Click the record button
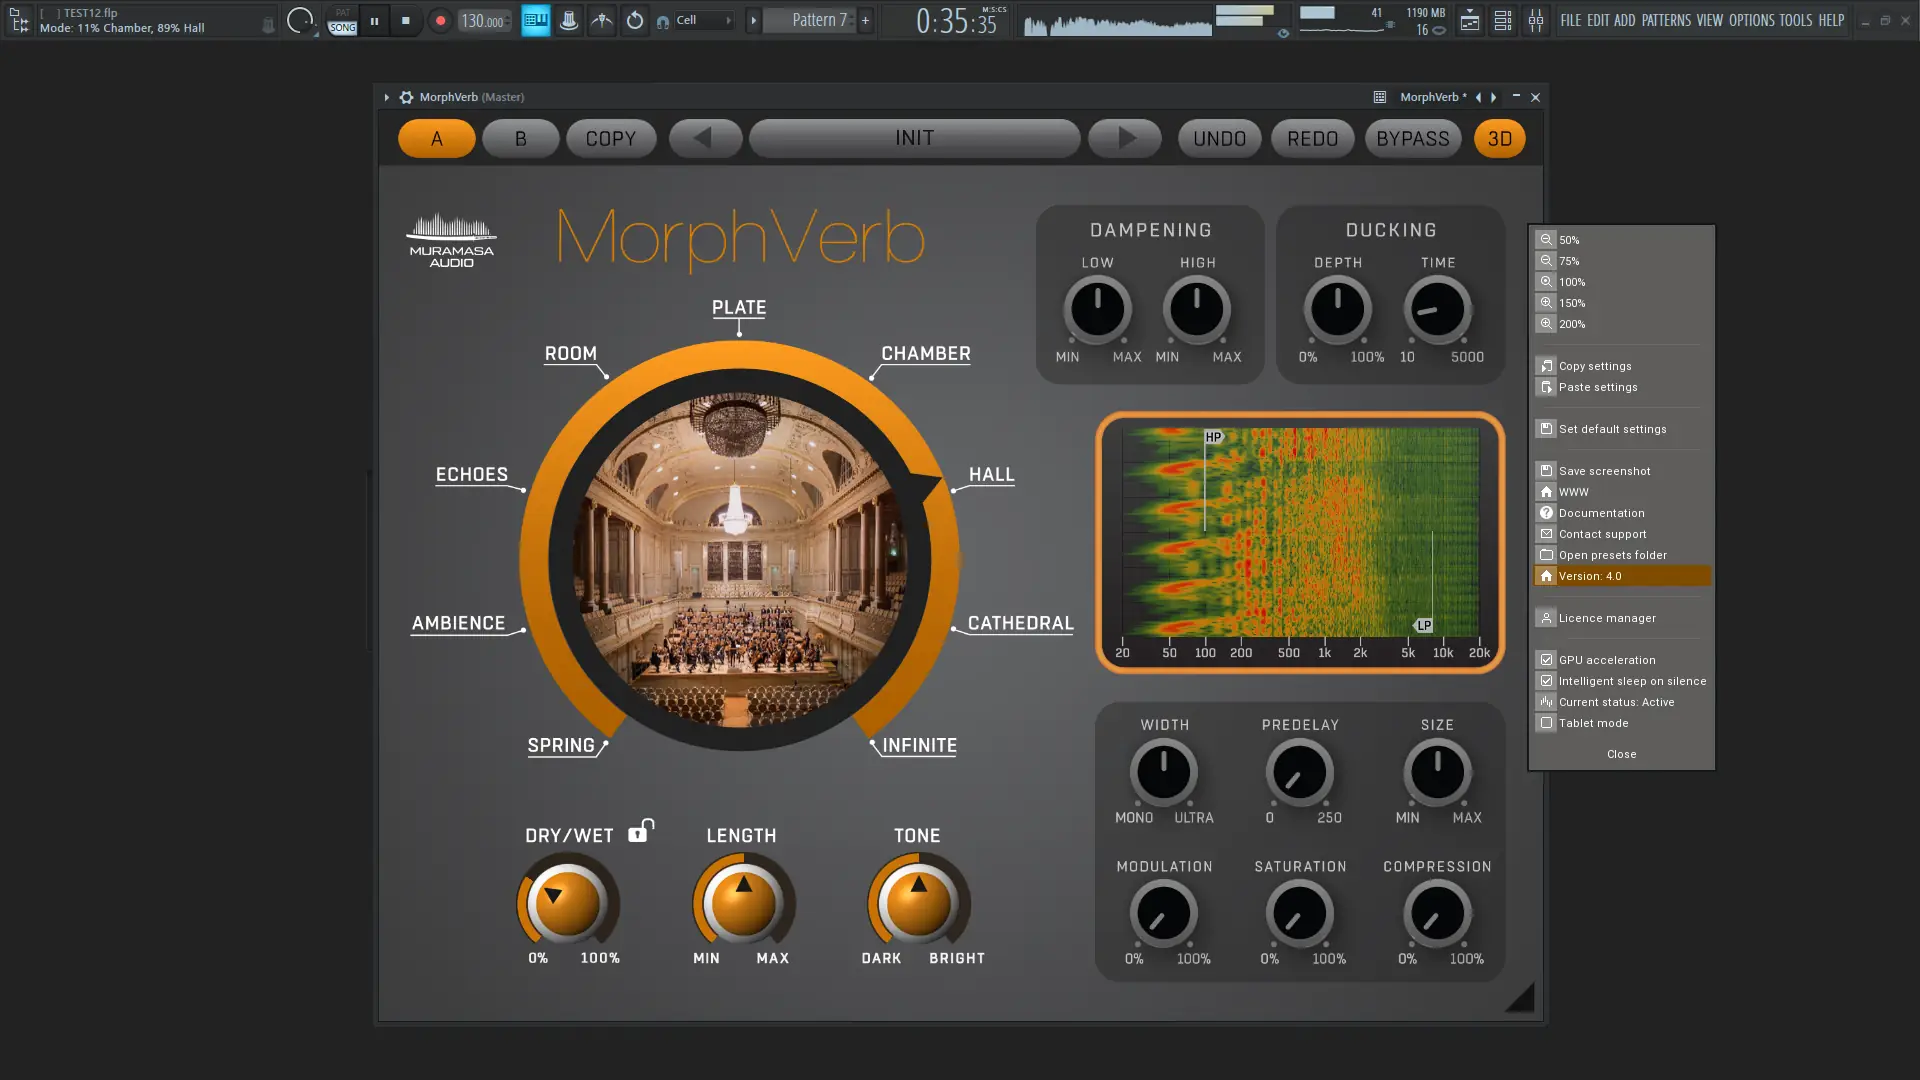 pos(441,20)
